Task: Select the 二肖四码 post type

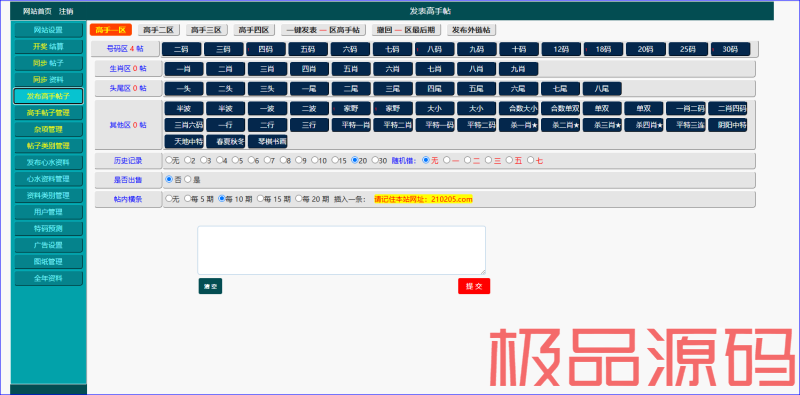Action: [x=728, y=108]
